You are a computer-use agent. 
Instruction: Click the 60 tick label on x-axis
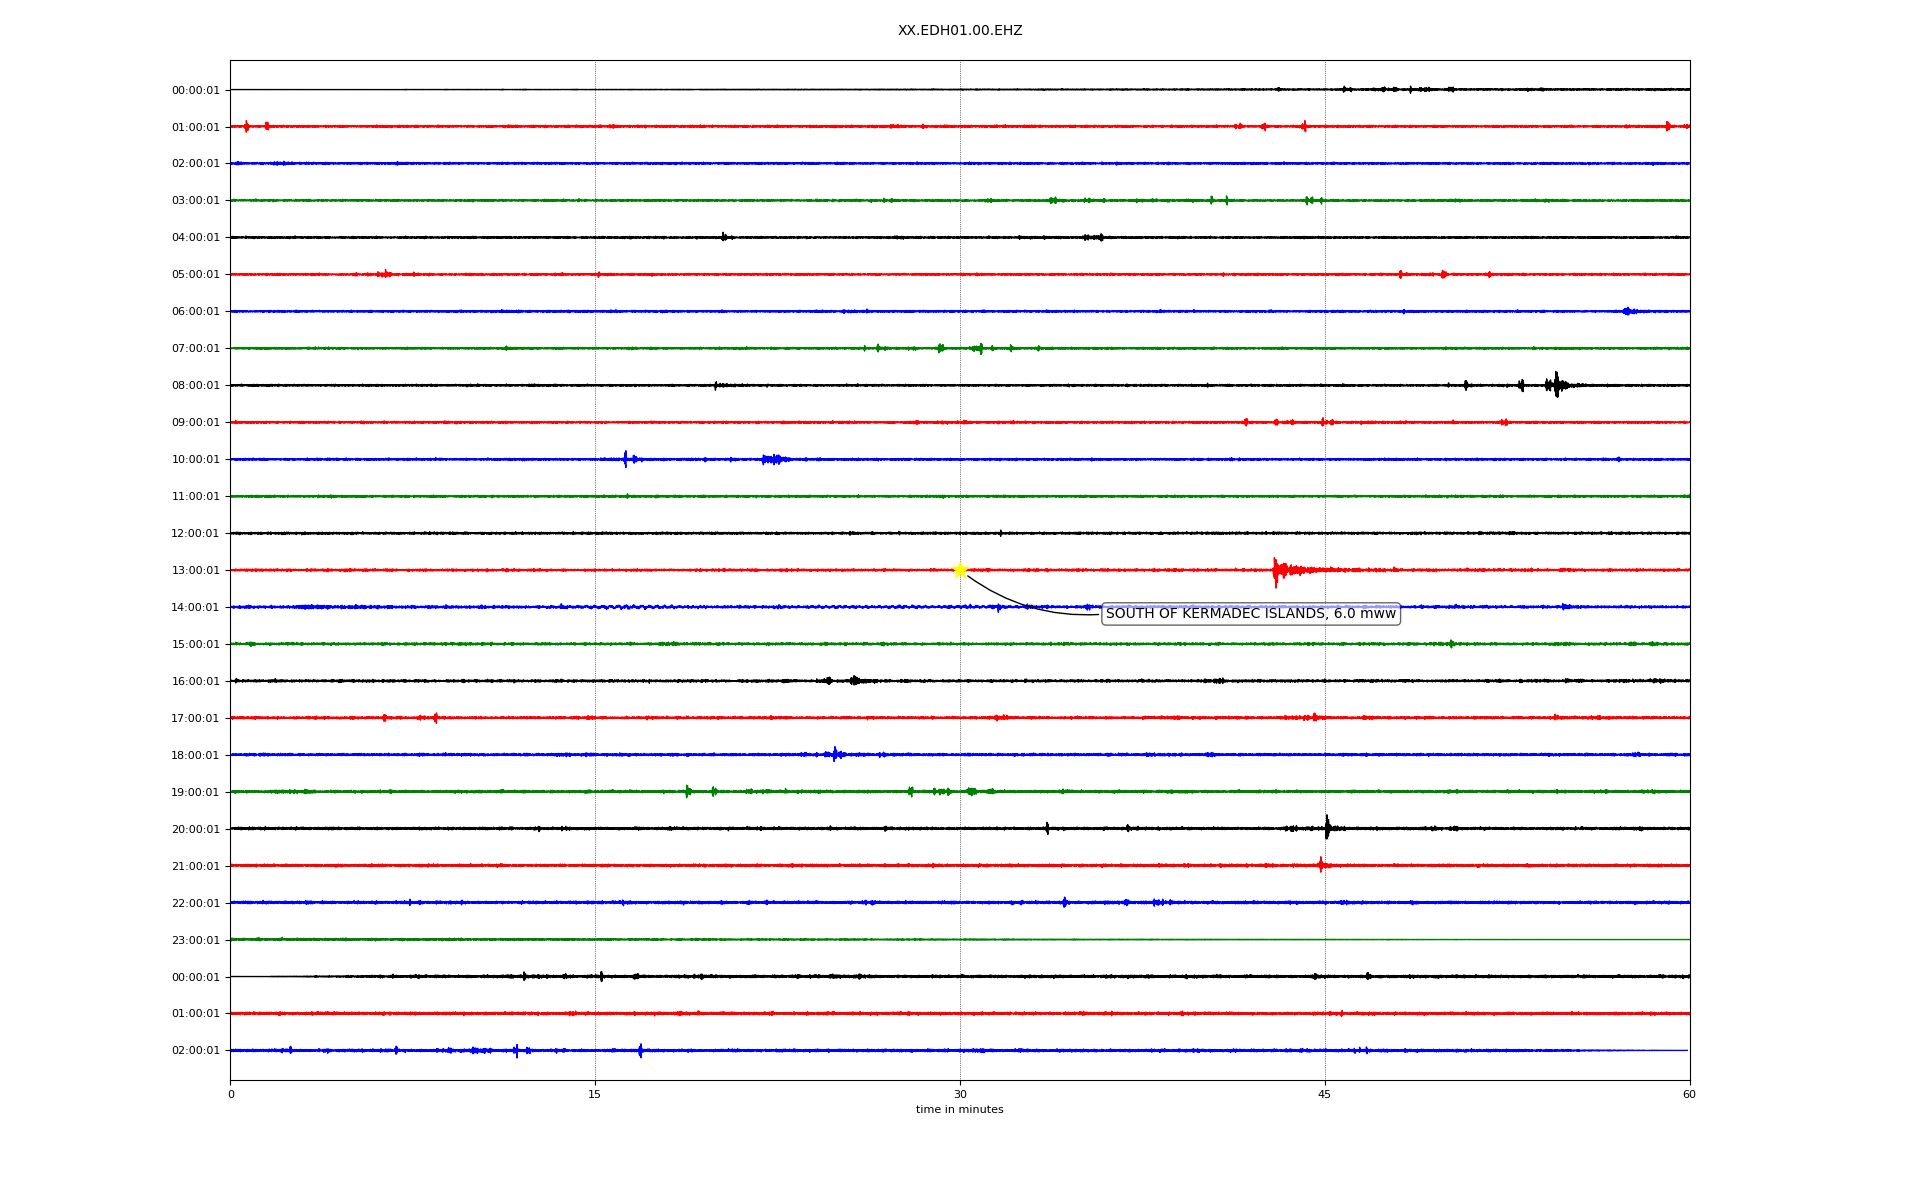[1689, 1094]
